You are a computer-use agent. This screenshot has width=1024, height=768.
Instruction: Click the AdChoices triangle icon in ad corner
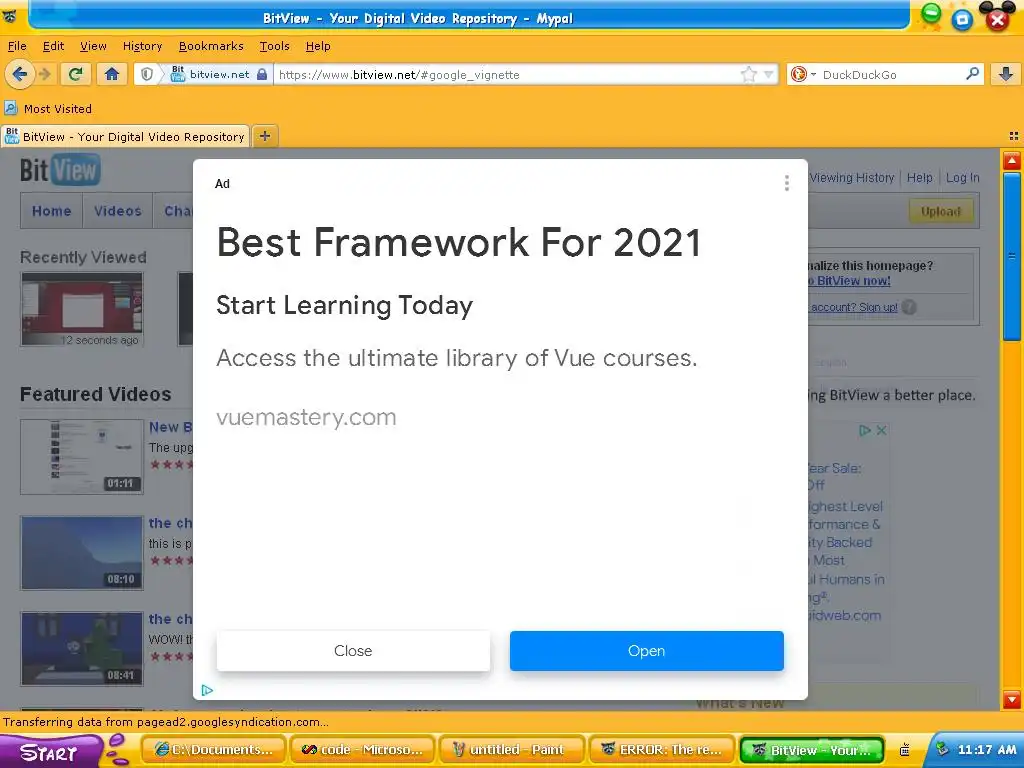pos(207,690)
